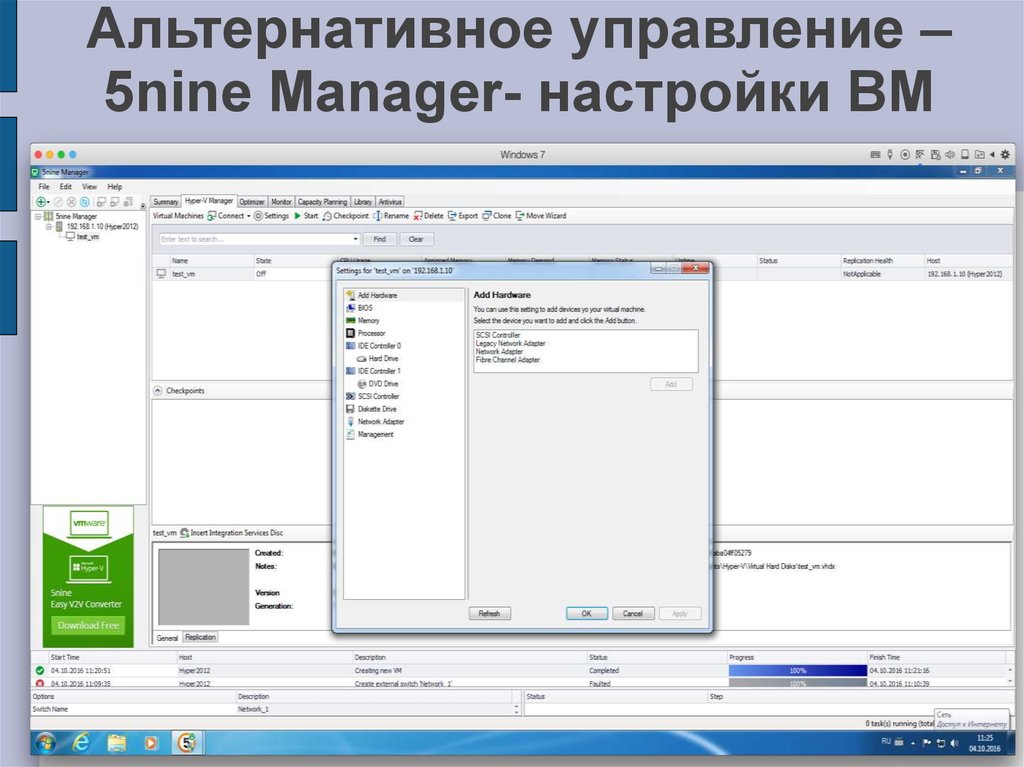The height and width of the screenshot is (767, 1024).
Task: Click 5nine Manager taskbar icon
Action: pos(187,742)
